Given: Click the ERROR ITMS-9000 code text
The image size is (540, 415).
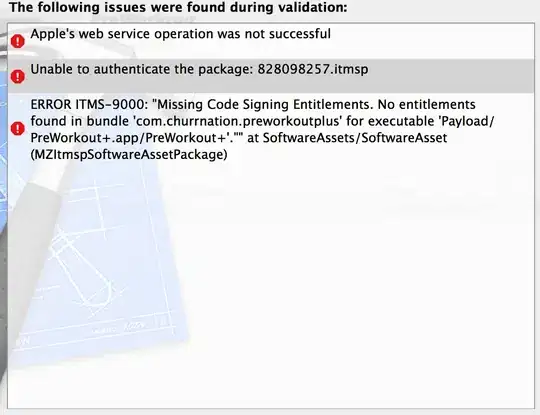Looking at the screenshot, I should [89, 104].
